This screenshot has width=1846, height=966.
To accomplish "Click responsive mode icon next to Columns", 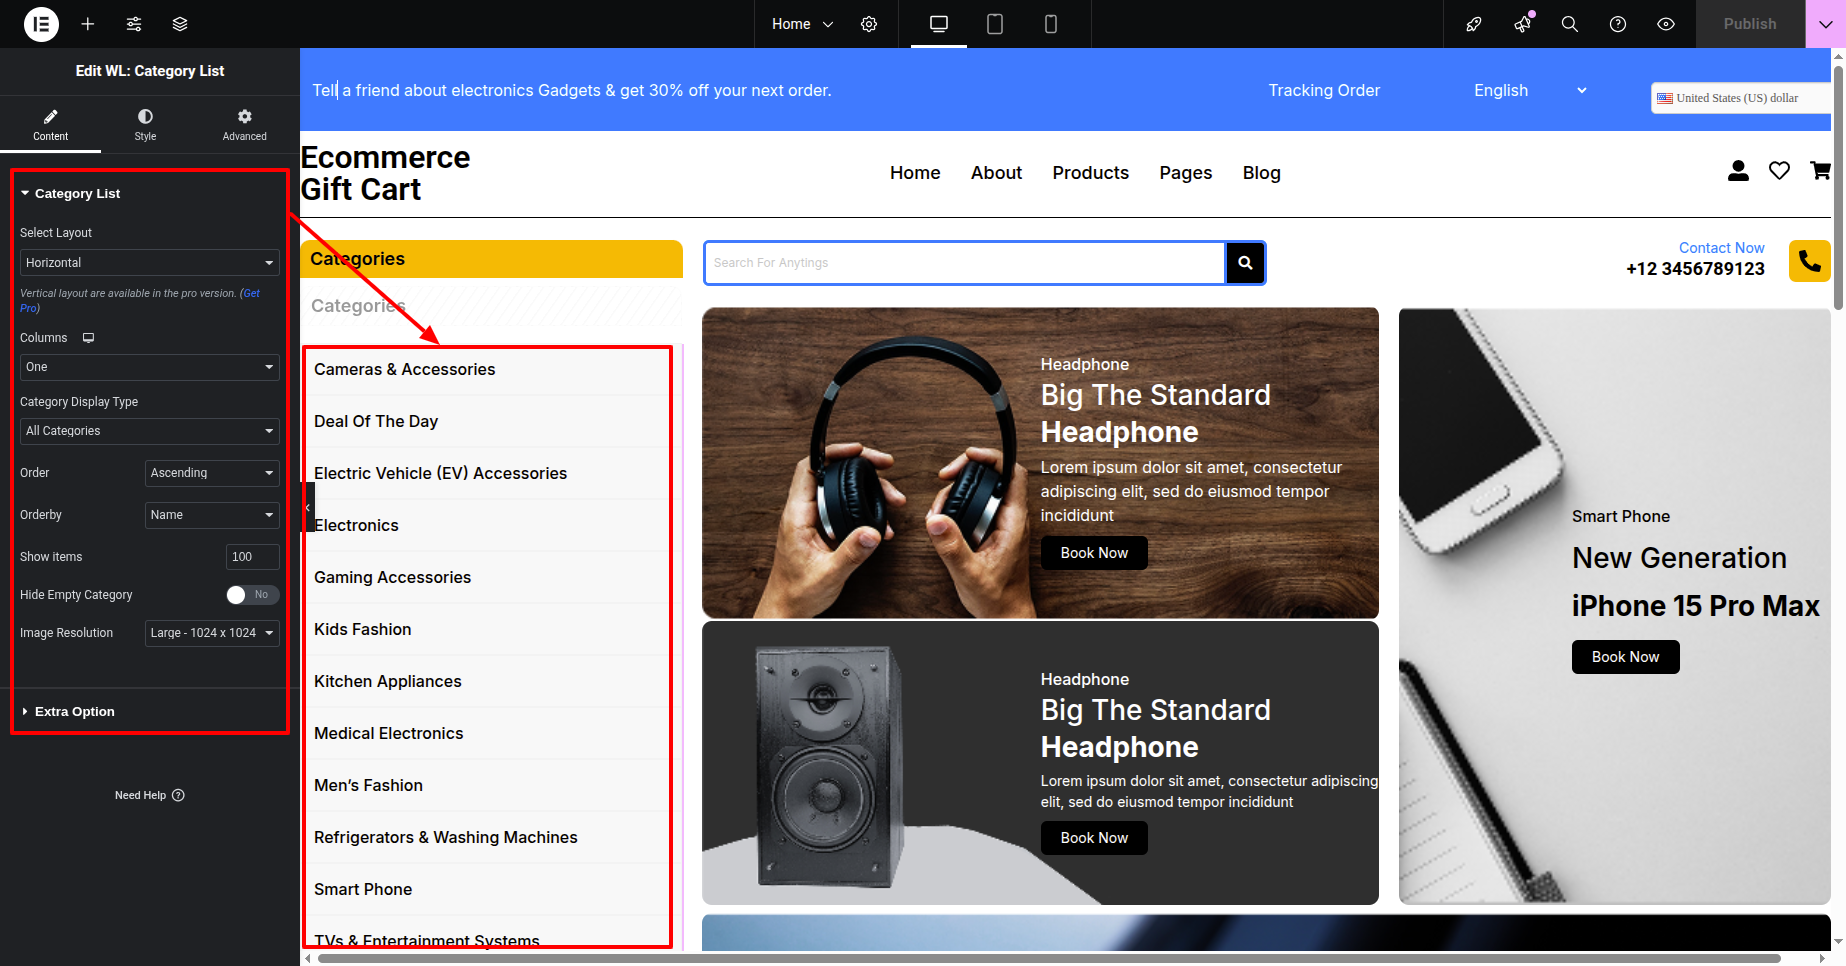I will 88,338.
